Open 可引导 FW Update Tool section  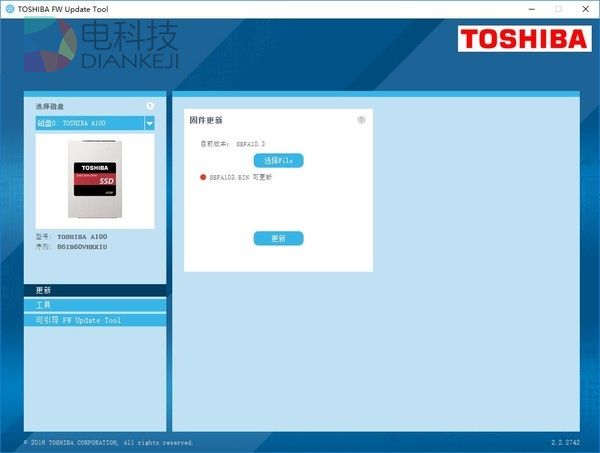click(x=95, y=320)
